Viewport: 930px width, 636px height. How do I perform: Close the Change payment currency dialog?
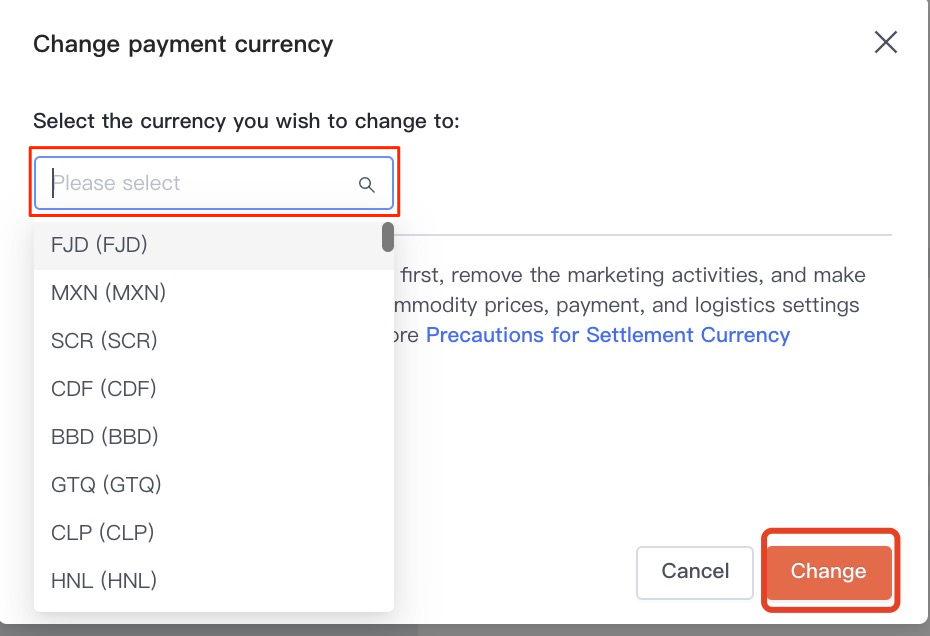(x=885, y=42)
